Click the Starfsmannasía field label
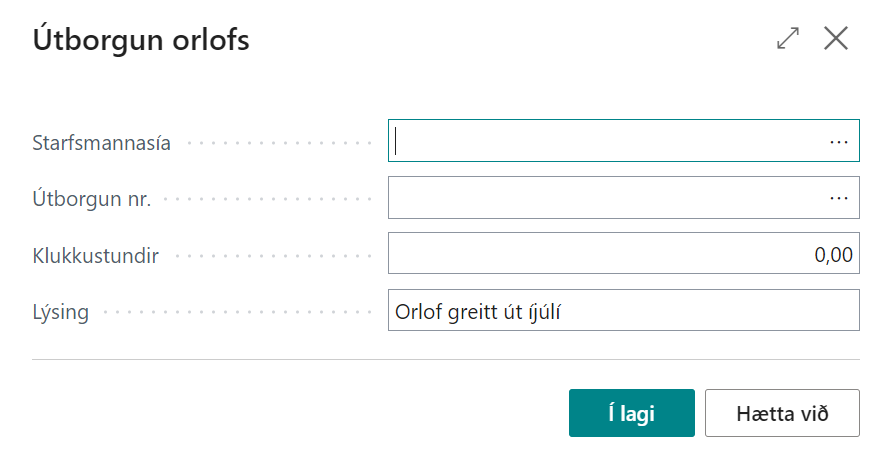 pos(102,143)
